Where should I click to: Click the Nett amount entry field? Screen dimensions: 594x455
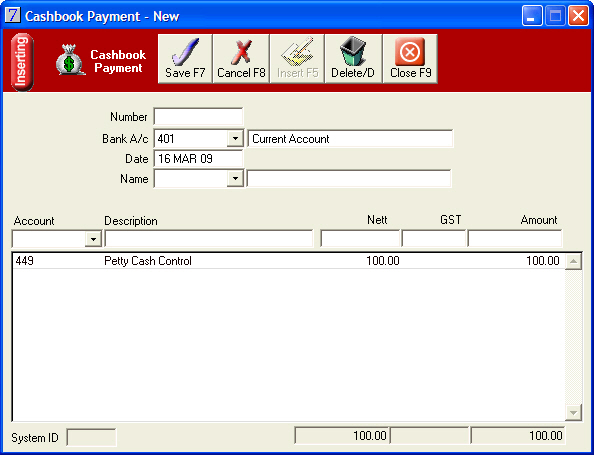click(x=360, y=239)
